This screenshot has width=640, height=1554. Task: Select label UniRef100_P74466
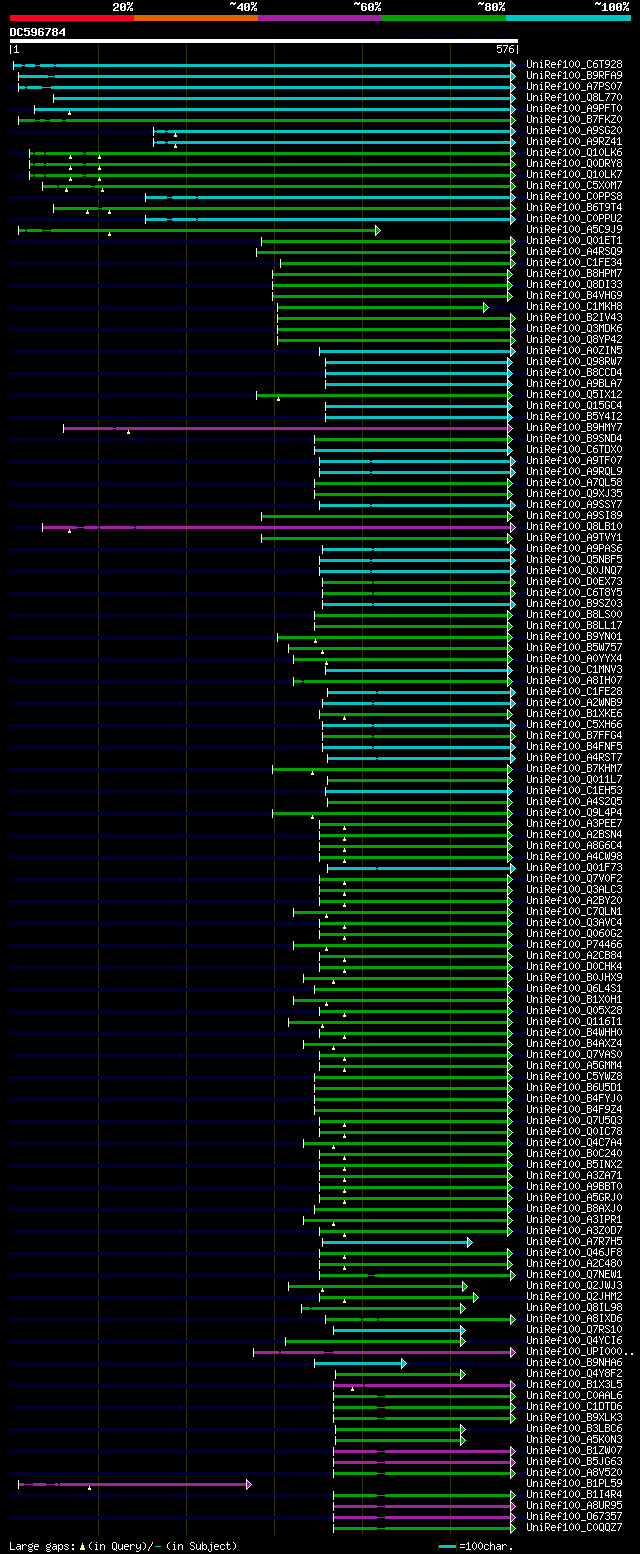(574, 945)
